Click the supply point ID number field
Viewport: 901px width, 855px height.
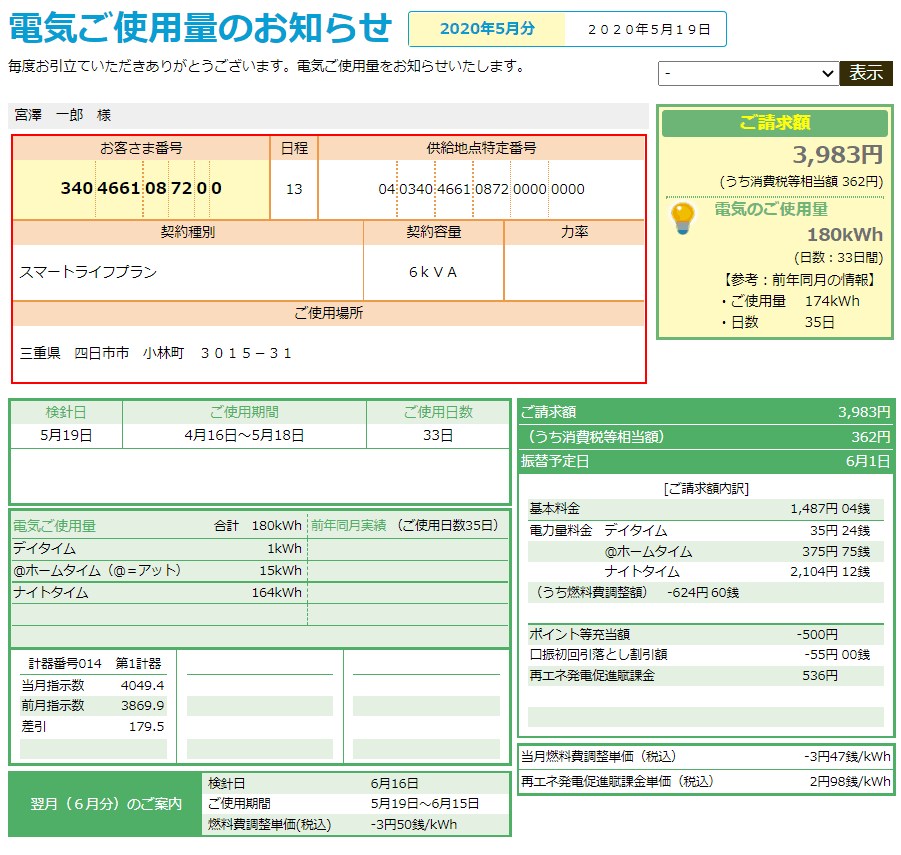point(481,189)
